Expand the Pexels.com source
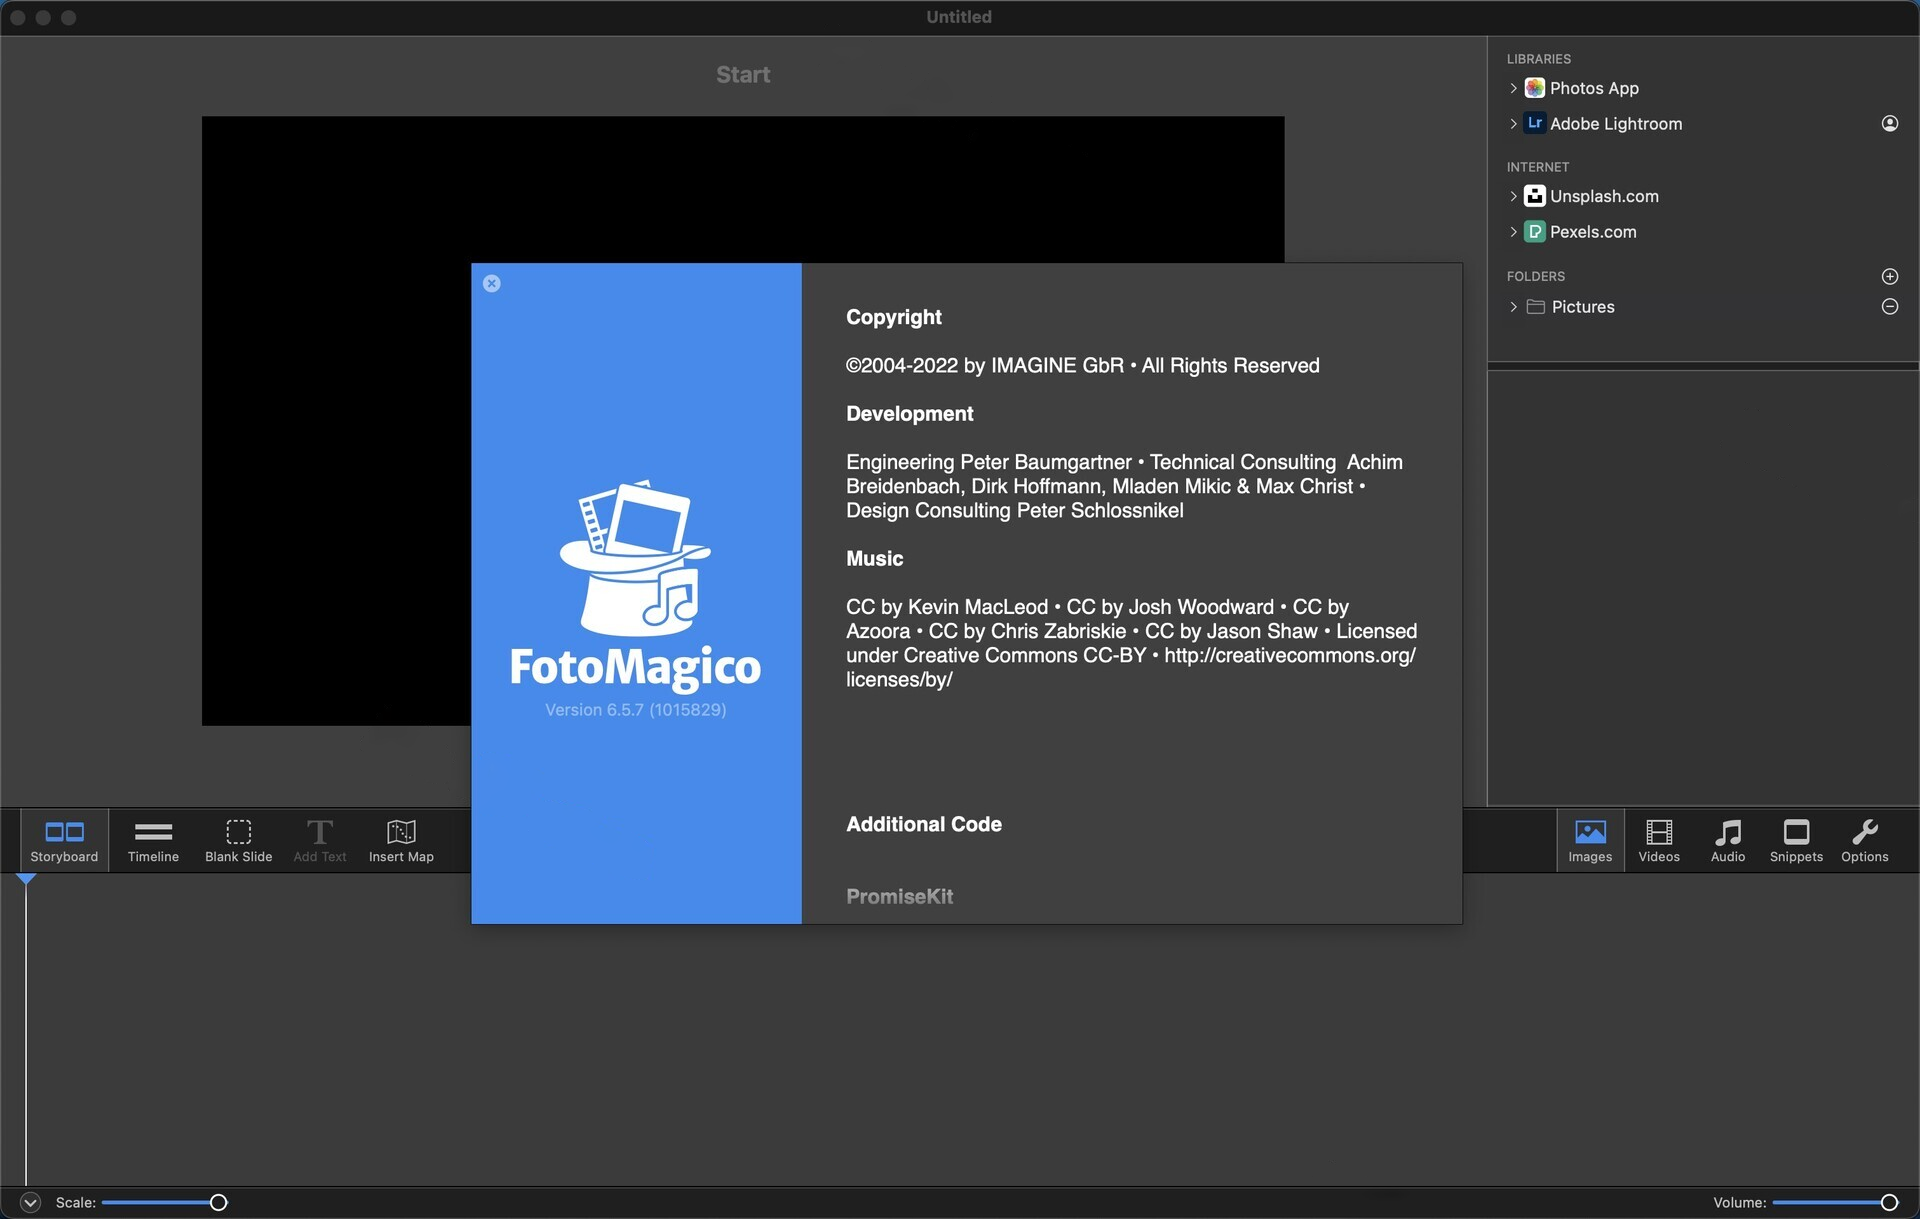This screenshot has height=1219, width=1920. pyautogui.click(x=1513, y=232)
